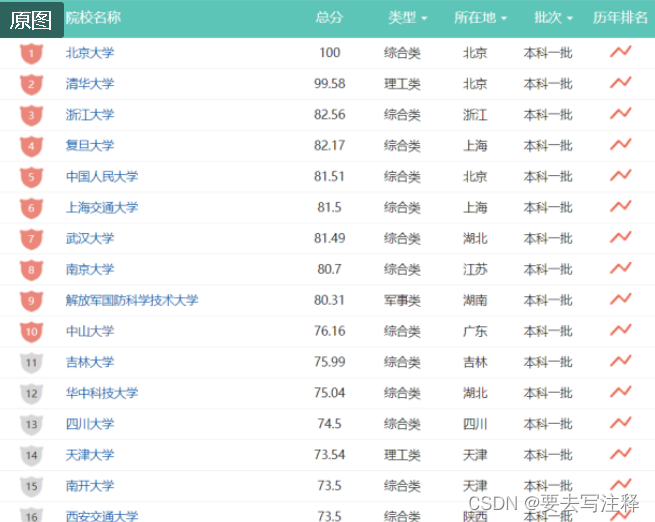Open the 清华大学 link
This screenshot has width=655, height=522.
click(x=90, y=84)
